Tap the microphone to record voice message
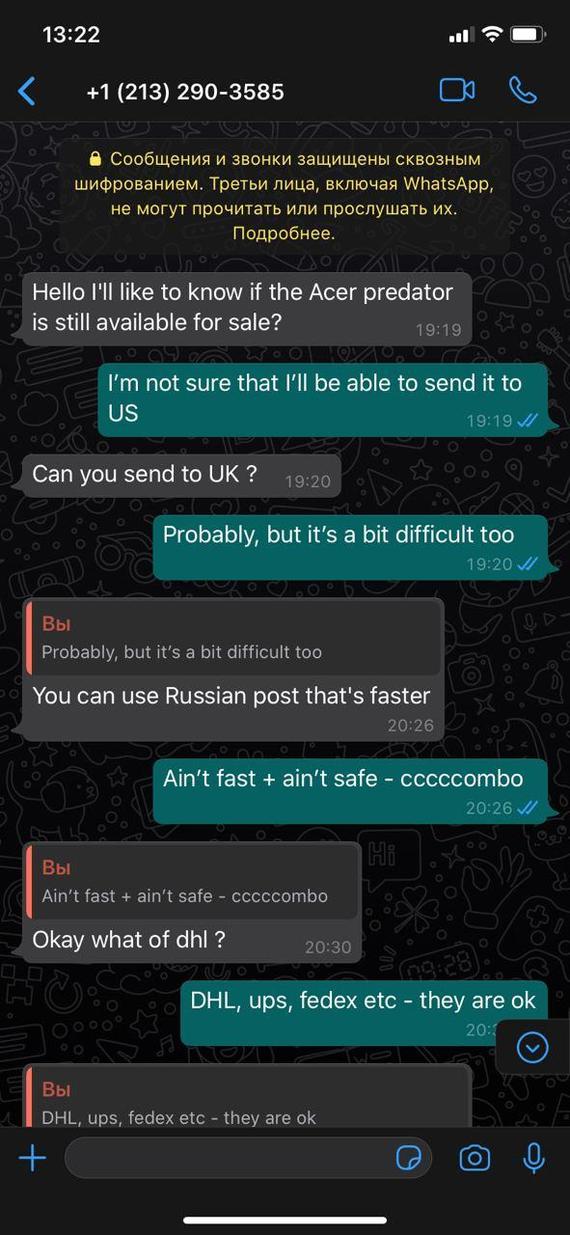Viewport: 570px width, 1235px height. [534, 1159]
